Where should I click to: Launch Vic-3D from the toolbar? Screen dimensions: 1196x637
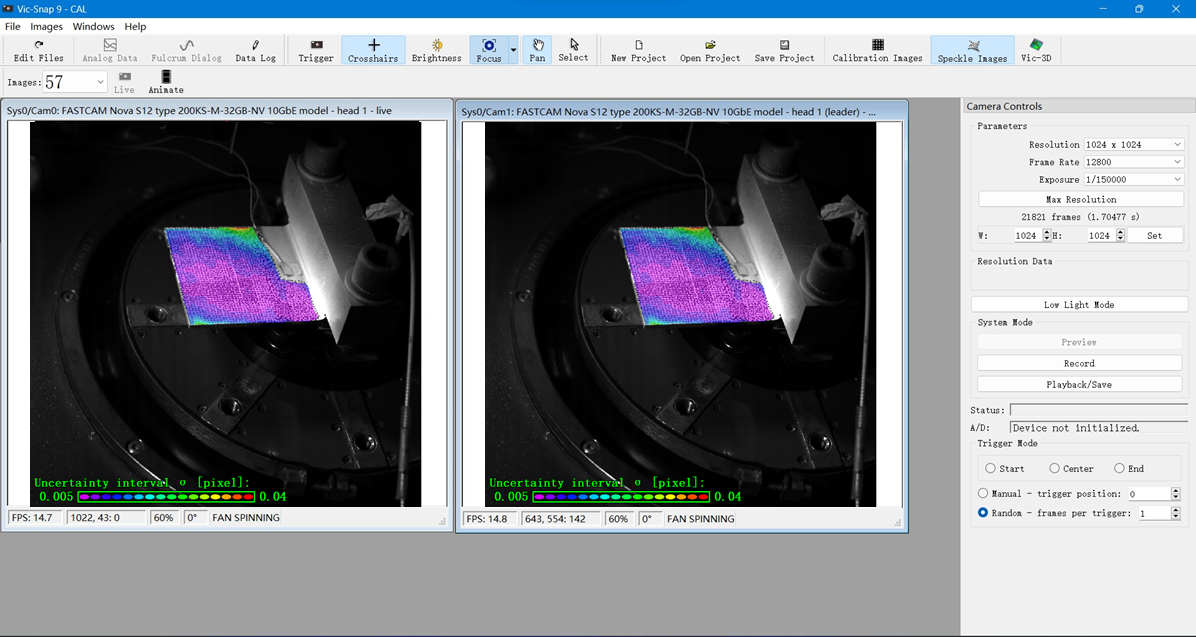tap(1035, 50)
